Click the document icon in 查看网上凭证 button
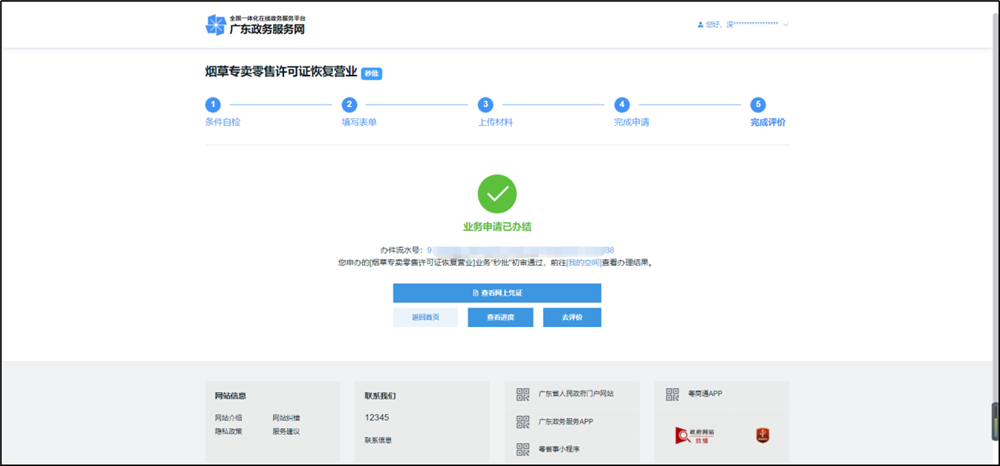Viewport: 1000px width, 466px height. (x=474, y=293)
